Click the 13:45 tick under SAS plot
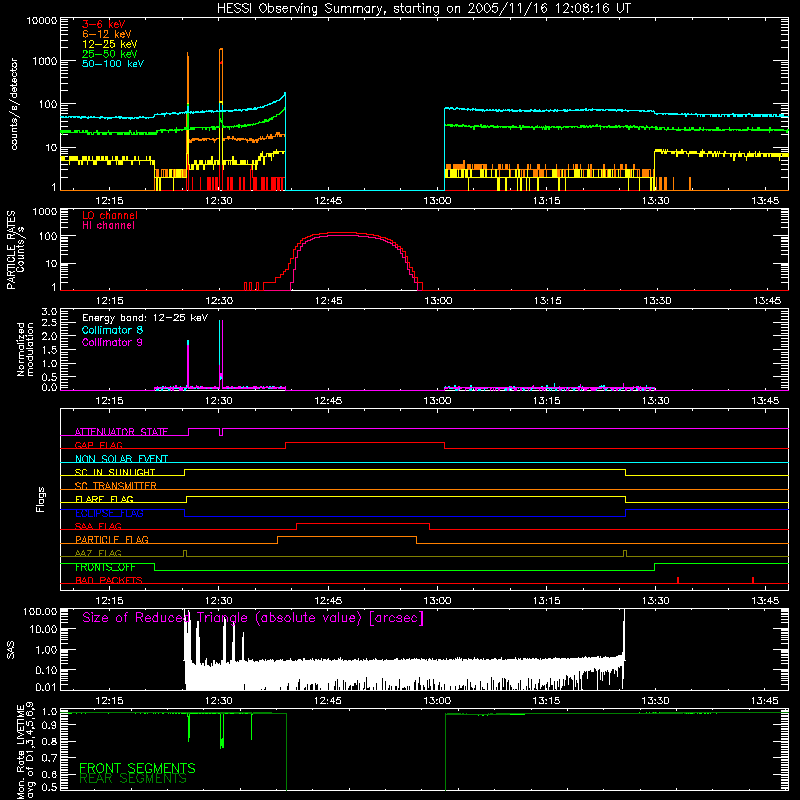Viewport: 800px width, 800px height. (765, 701)
